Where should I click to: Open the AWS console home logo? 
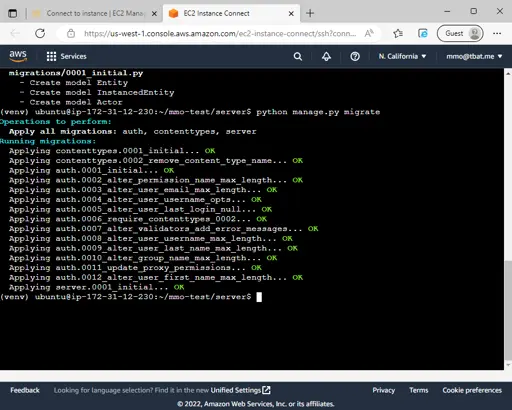point(18,56)
